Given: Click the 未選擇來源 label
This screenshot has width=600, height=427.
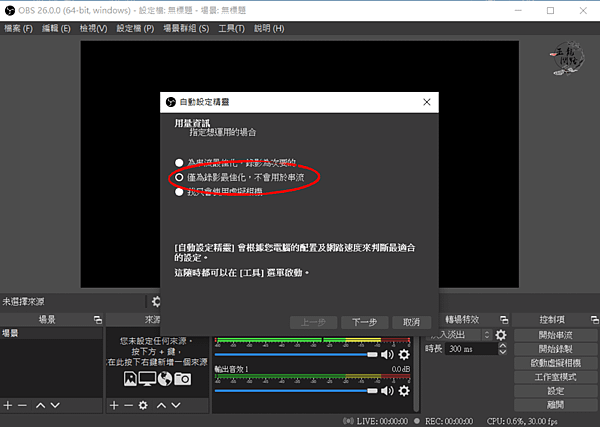Looking at the screenshot, I should 23,302.
